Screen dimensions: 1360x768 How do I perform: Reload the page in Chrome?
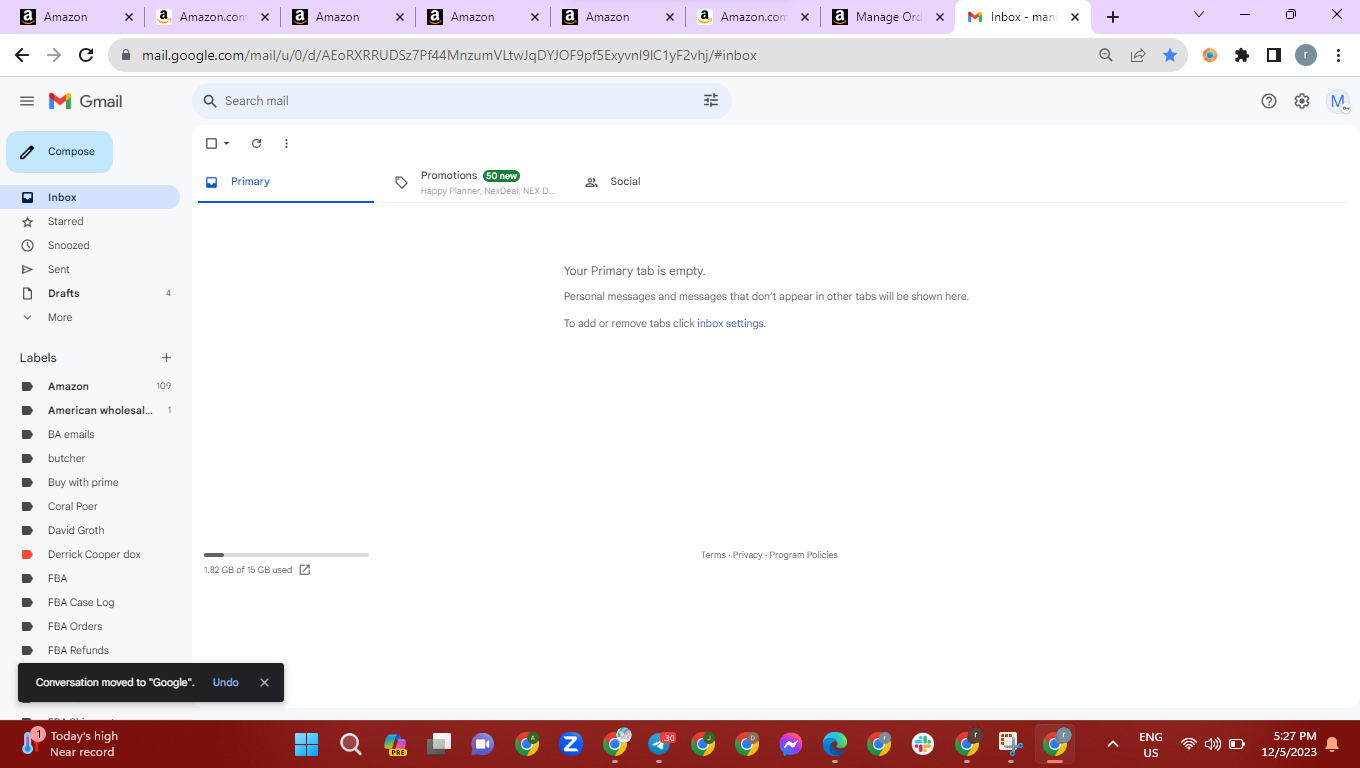pyautogui.click(x=86, y=56)
